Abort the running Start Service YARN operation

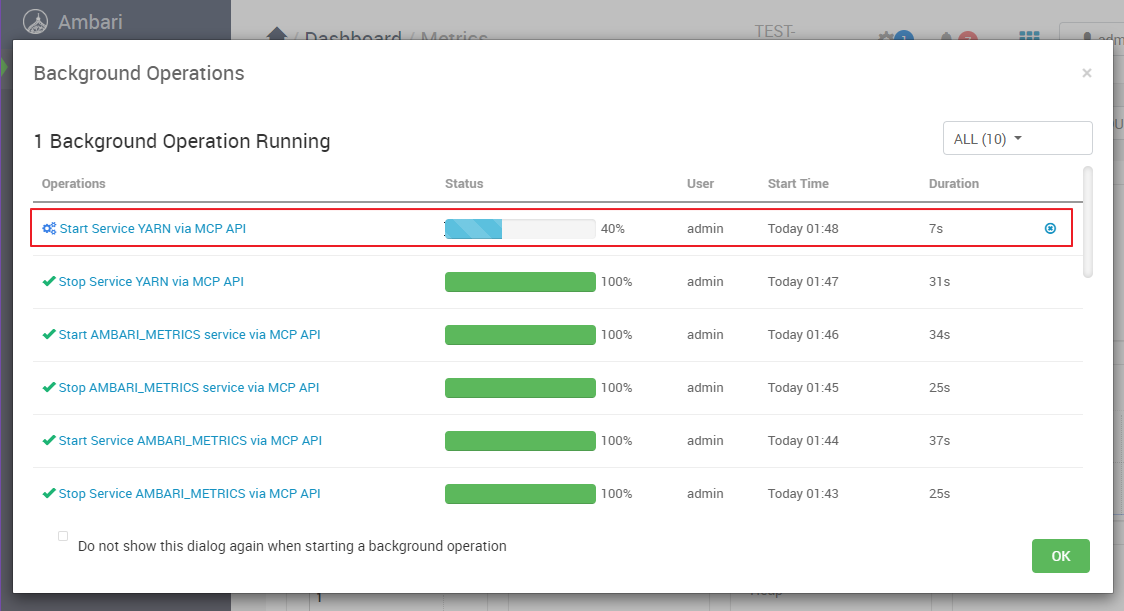point(1050,229)
